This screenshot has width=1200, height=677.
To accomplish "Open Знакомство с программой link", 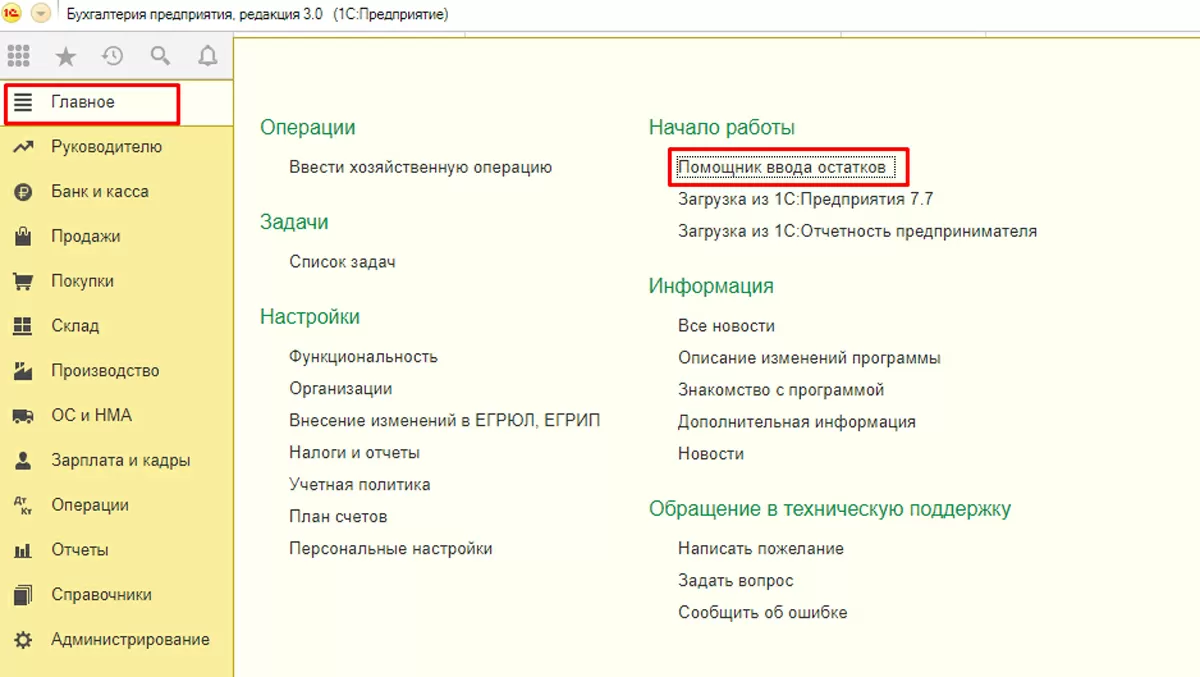I will tap(781, 390).
